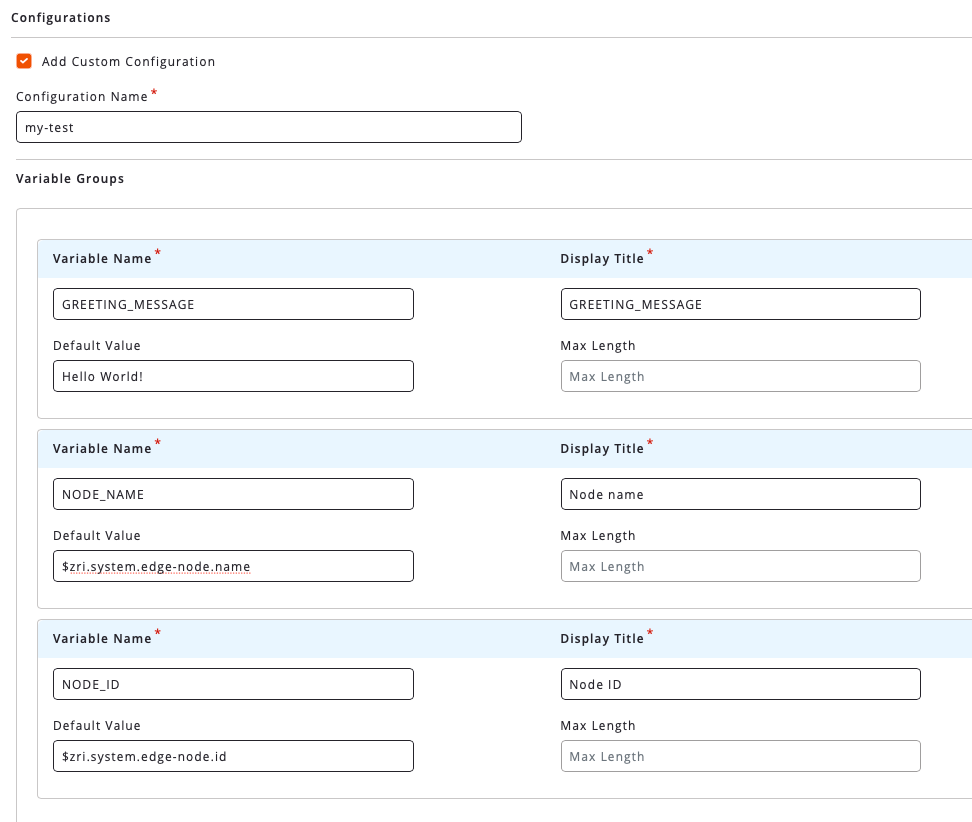
Task: Click the NODE_NAME variable name field
Action: point(233,494)
